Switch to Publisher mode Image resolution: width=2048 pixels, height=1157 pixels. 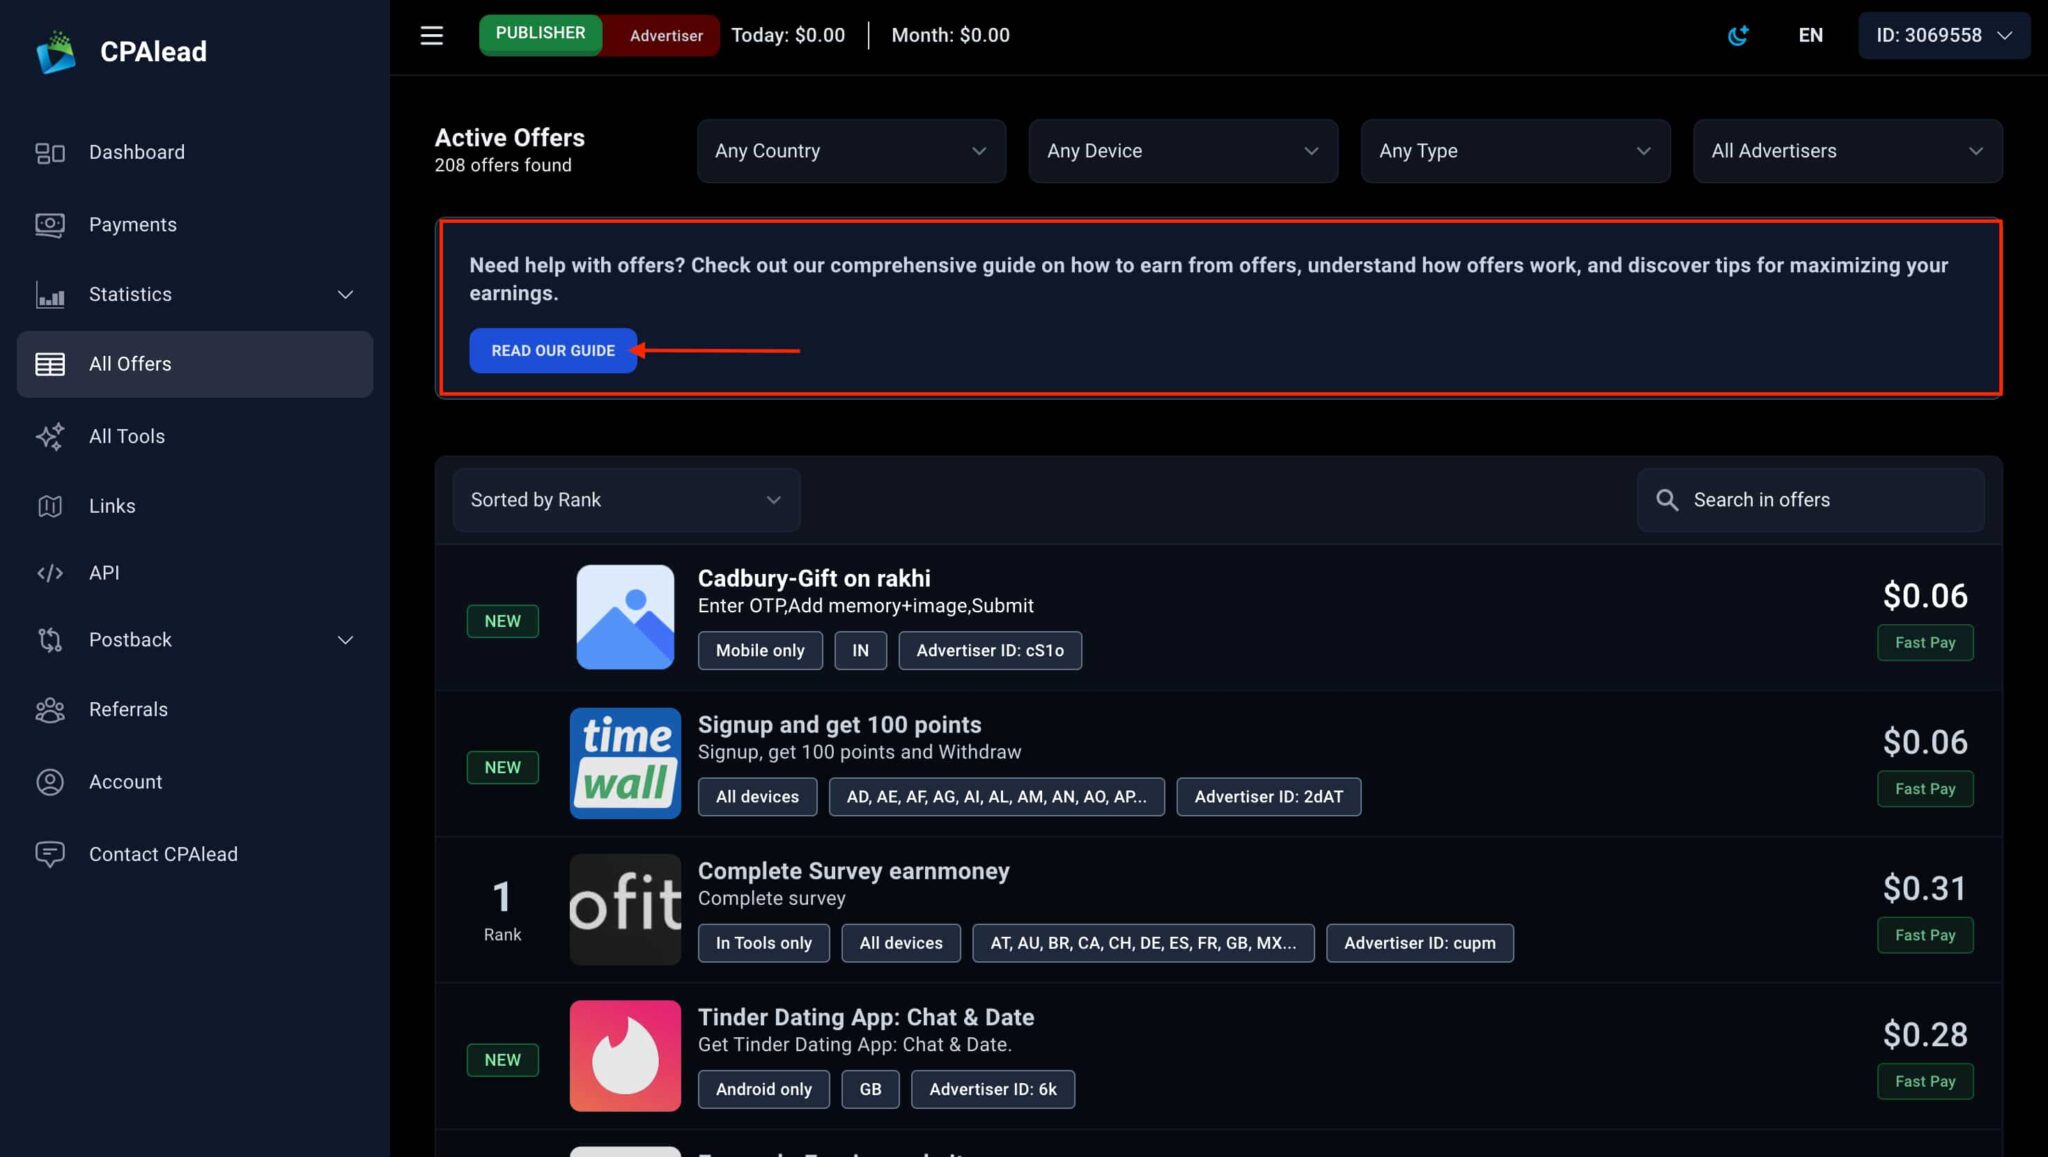540,34
